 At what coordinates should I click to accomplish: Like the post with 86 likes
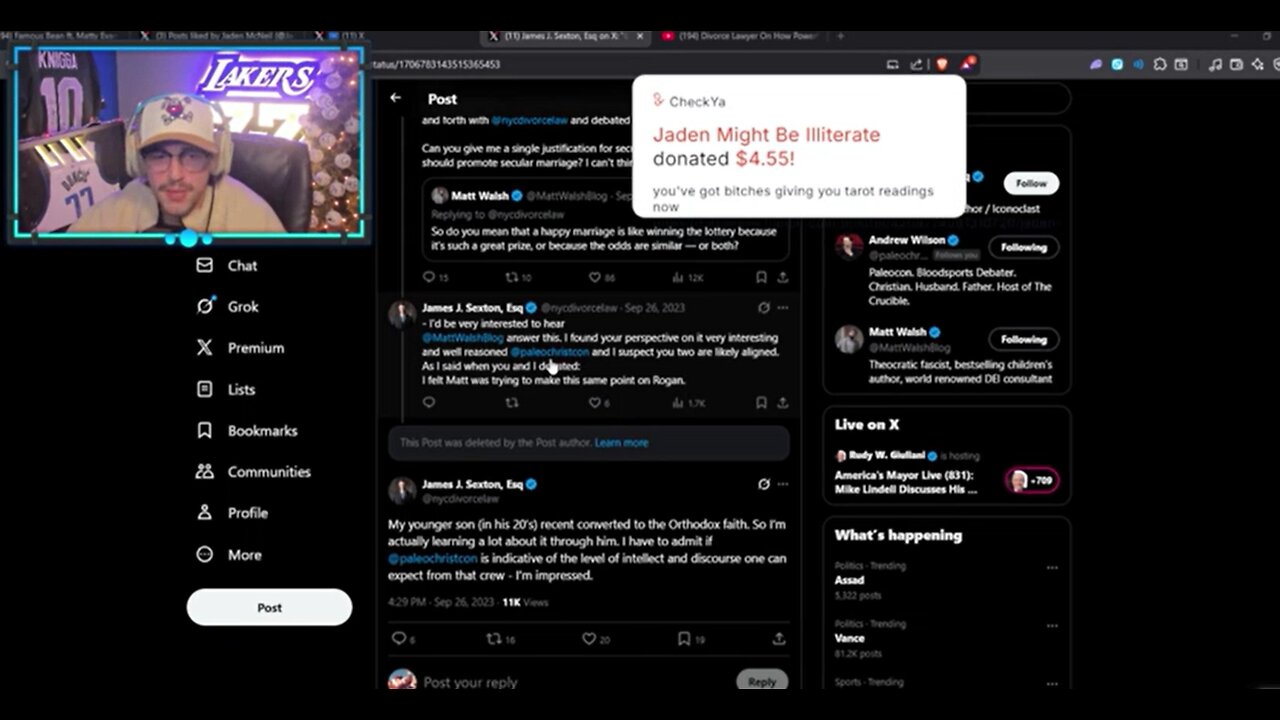point(594,277)
